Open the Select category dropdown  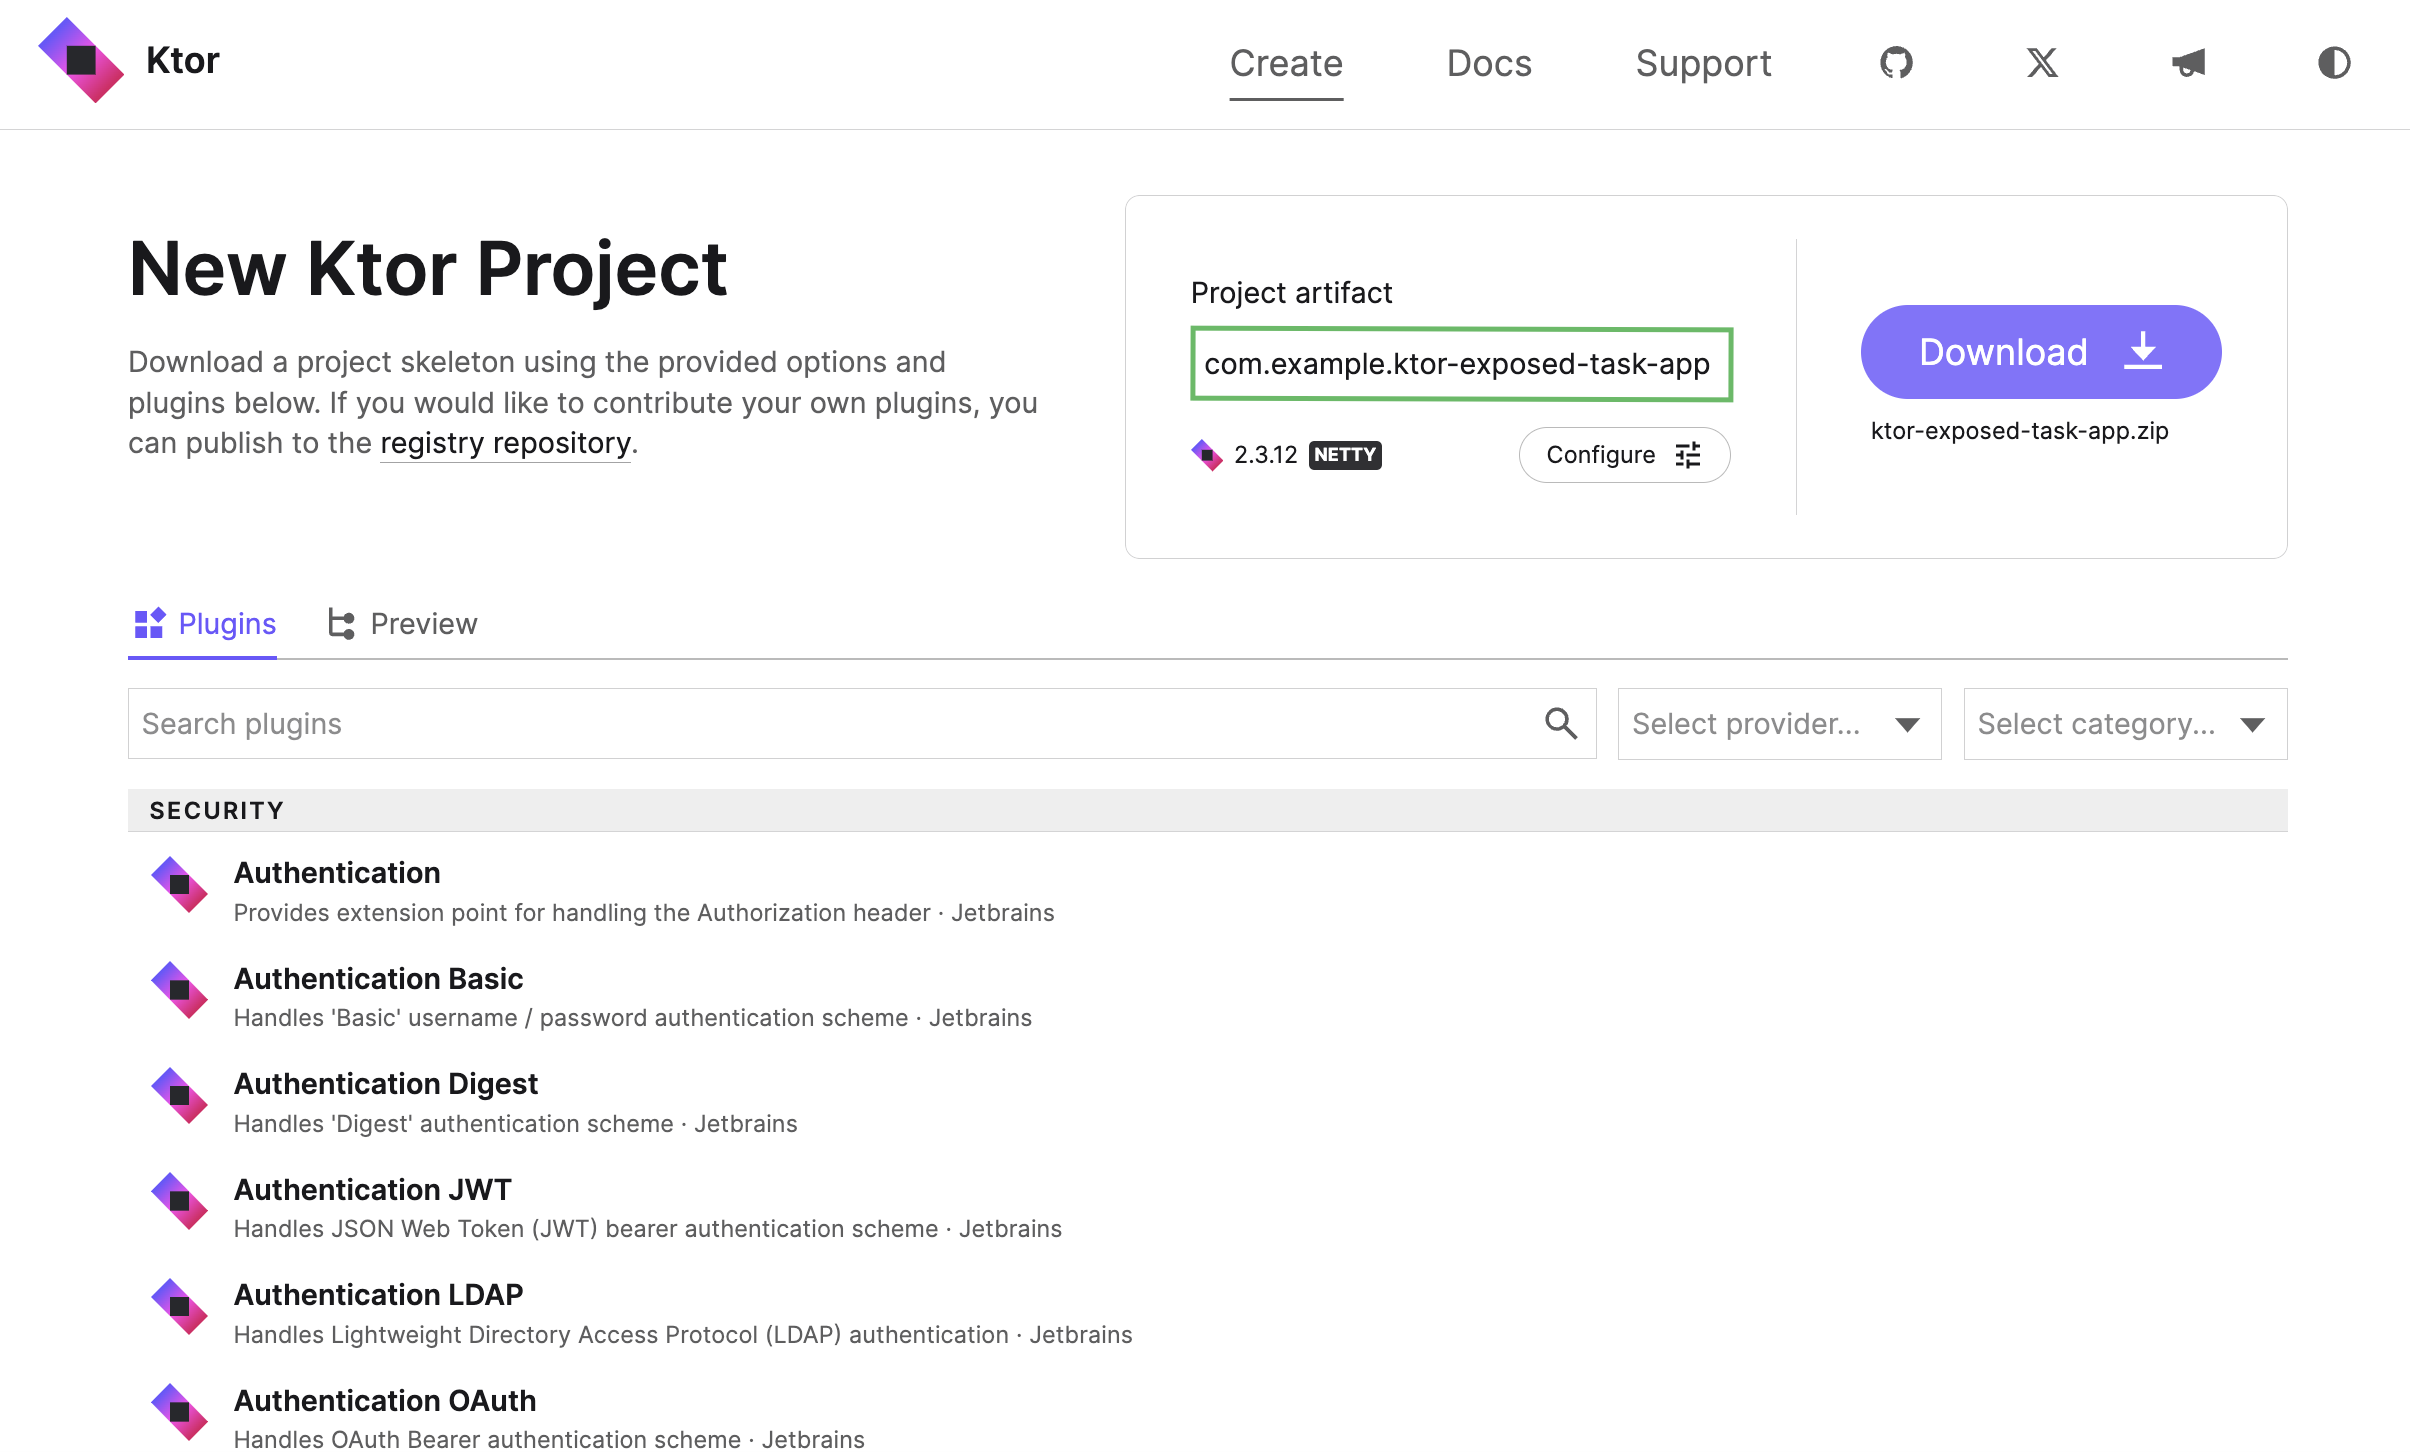point(2122,723)
